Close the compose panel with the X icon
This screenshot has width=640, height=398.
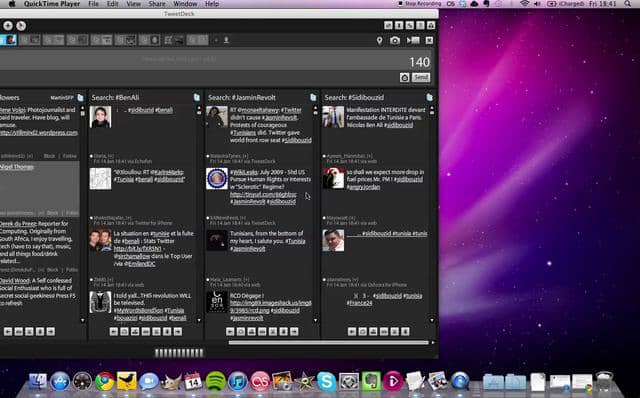click(429, 40)
